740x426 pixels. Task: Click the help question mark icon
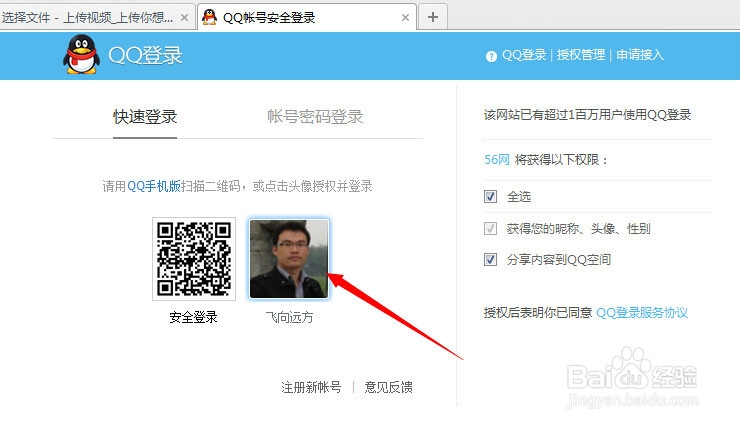tap(491, 56)
